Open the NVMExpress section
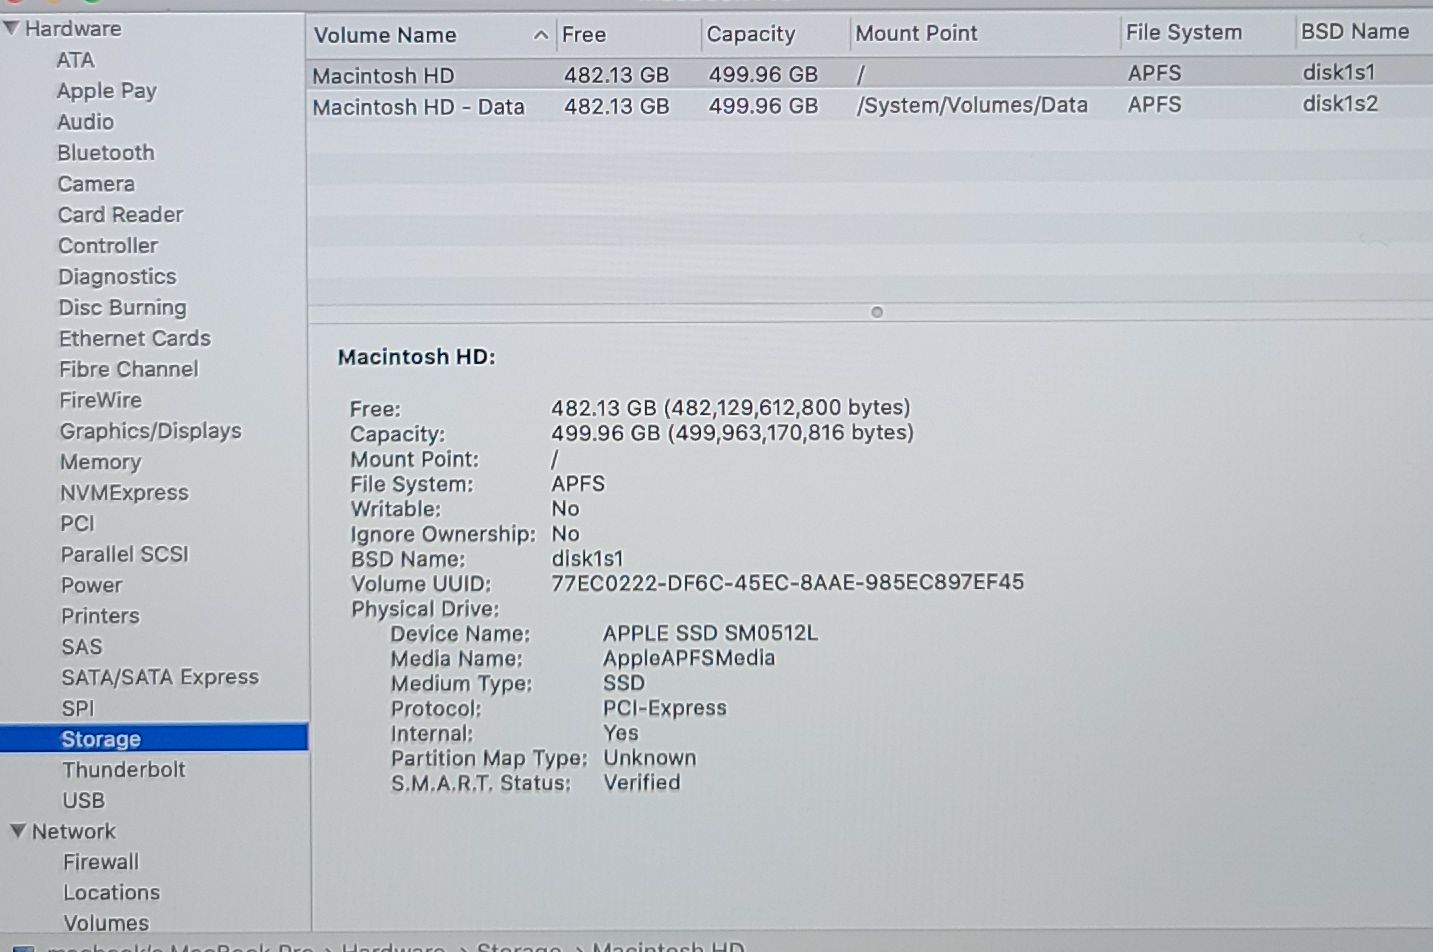The height and width of the screenshot is (952, 1433). pos(124,493)
